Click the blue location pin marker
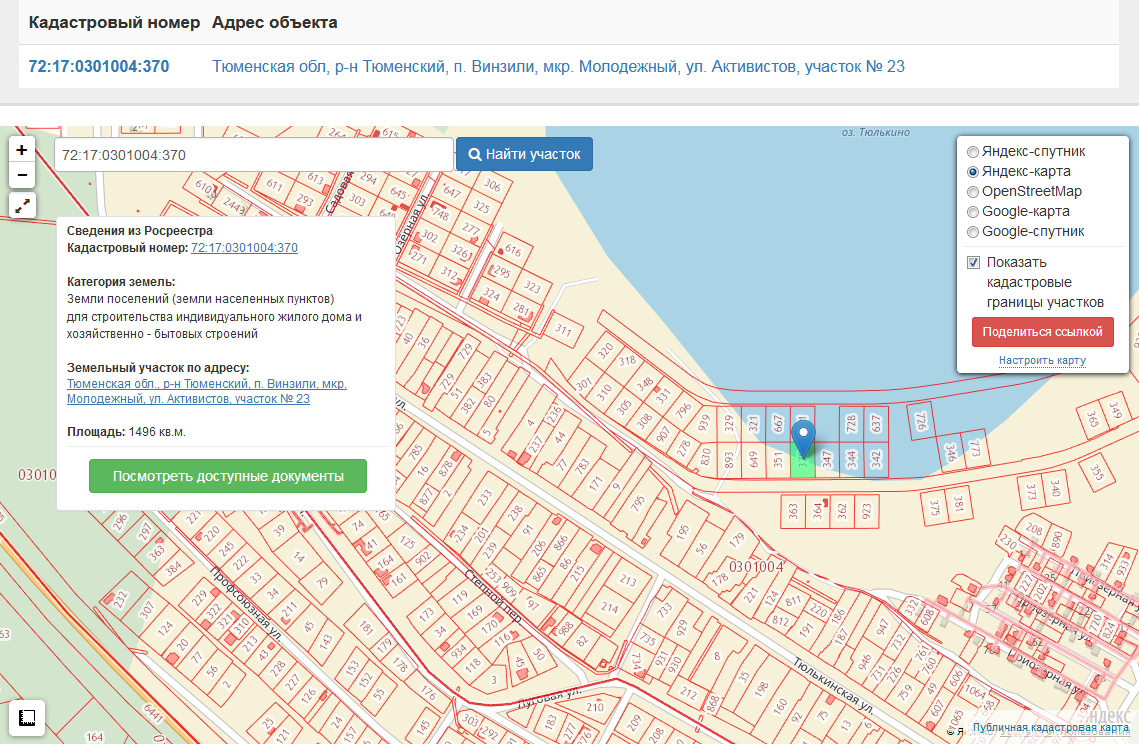Screen dimensions: 1139x744 point(803,441)
